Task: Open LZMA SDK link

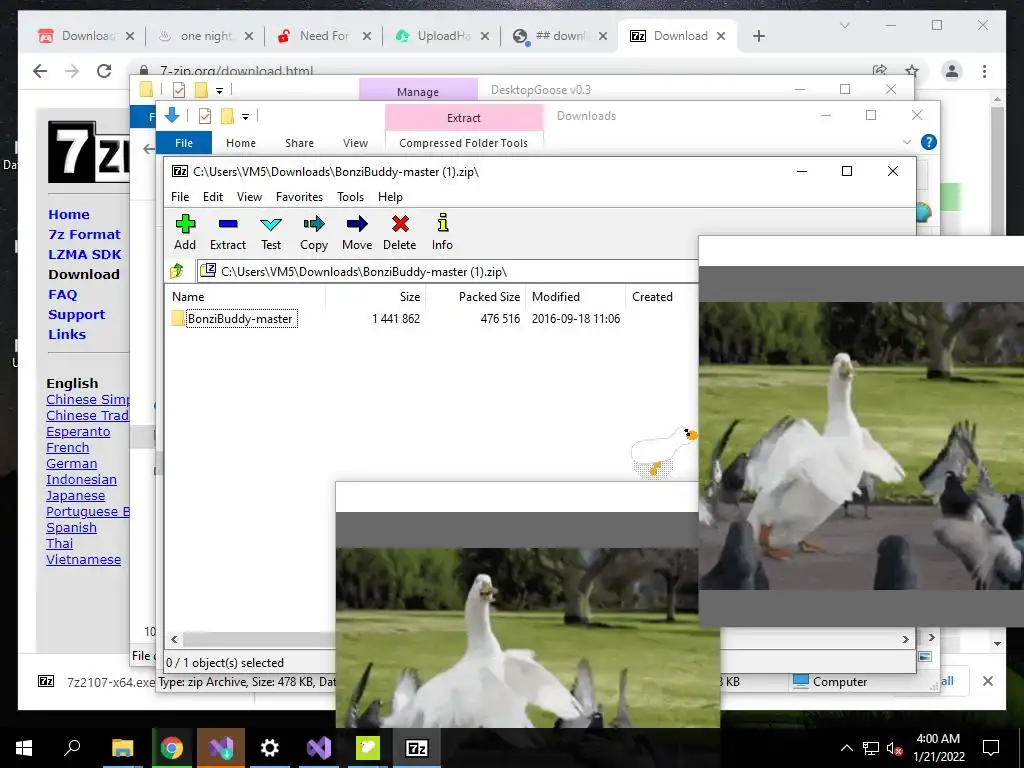Action: pyautogui.click(x=85, y=255)
